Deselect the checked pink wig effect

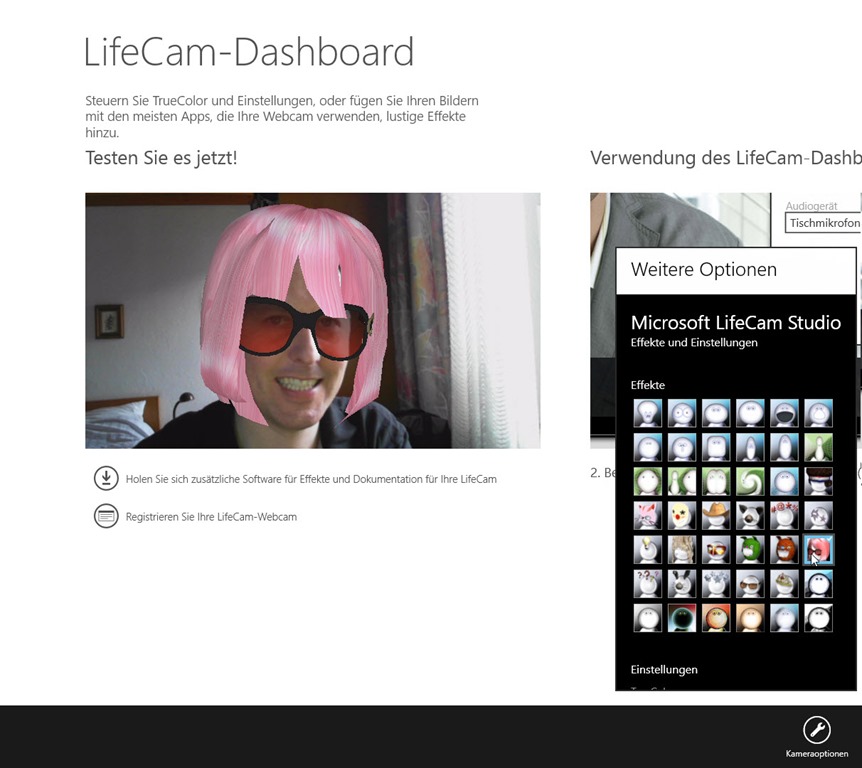click(x=818, y=549)
